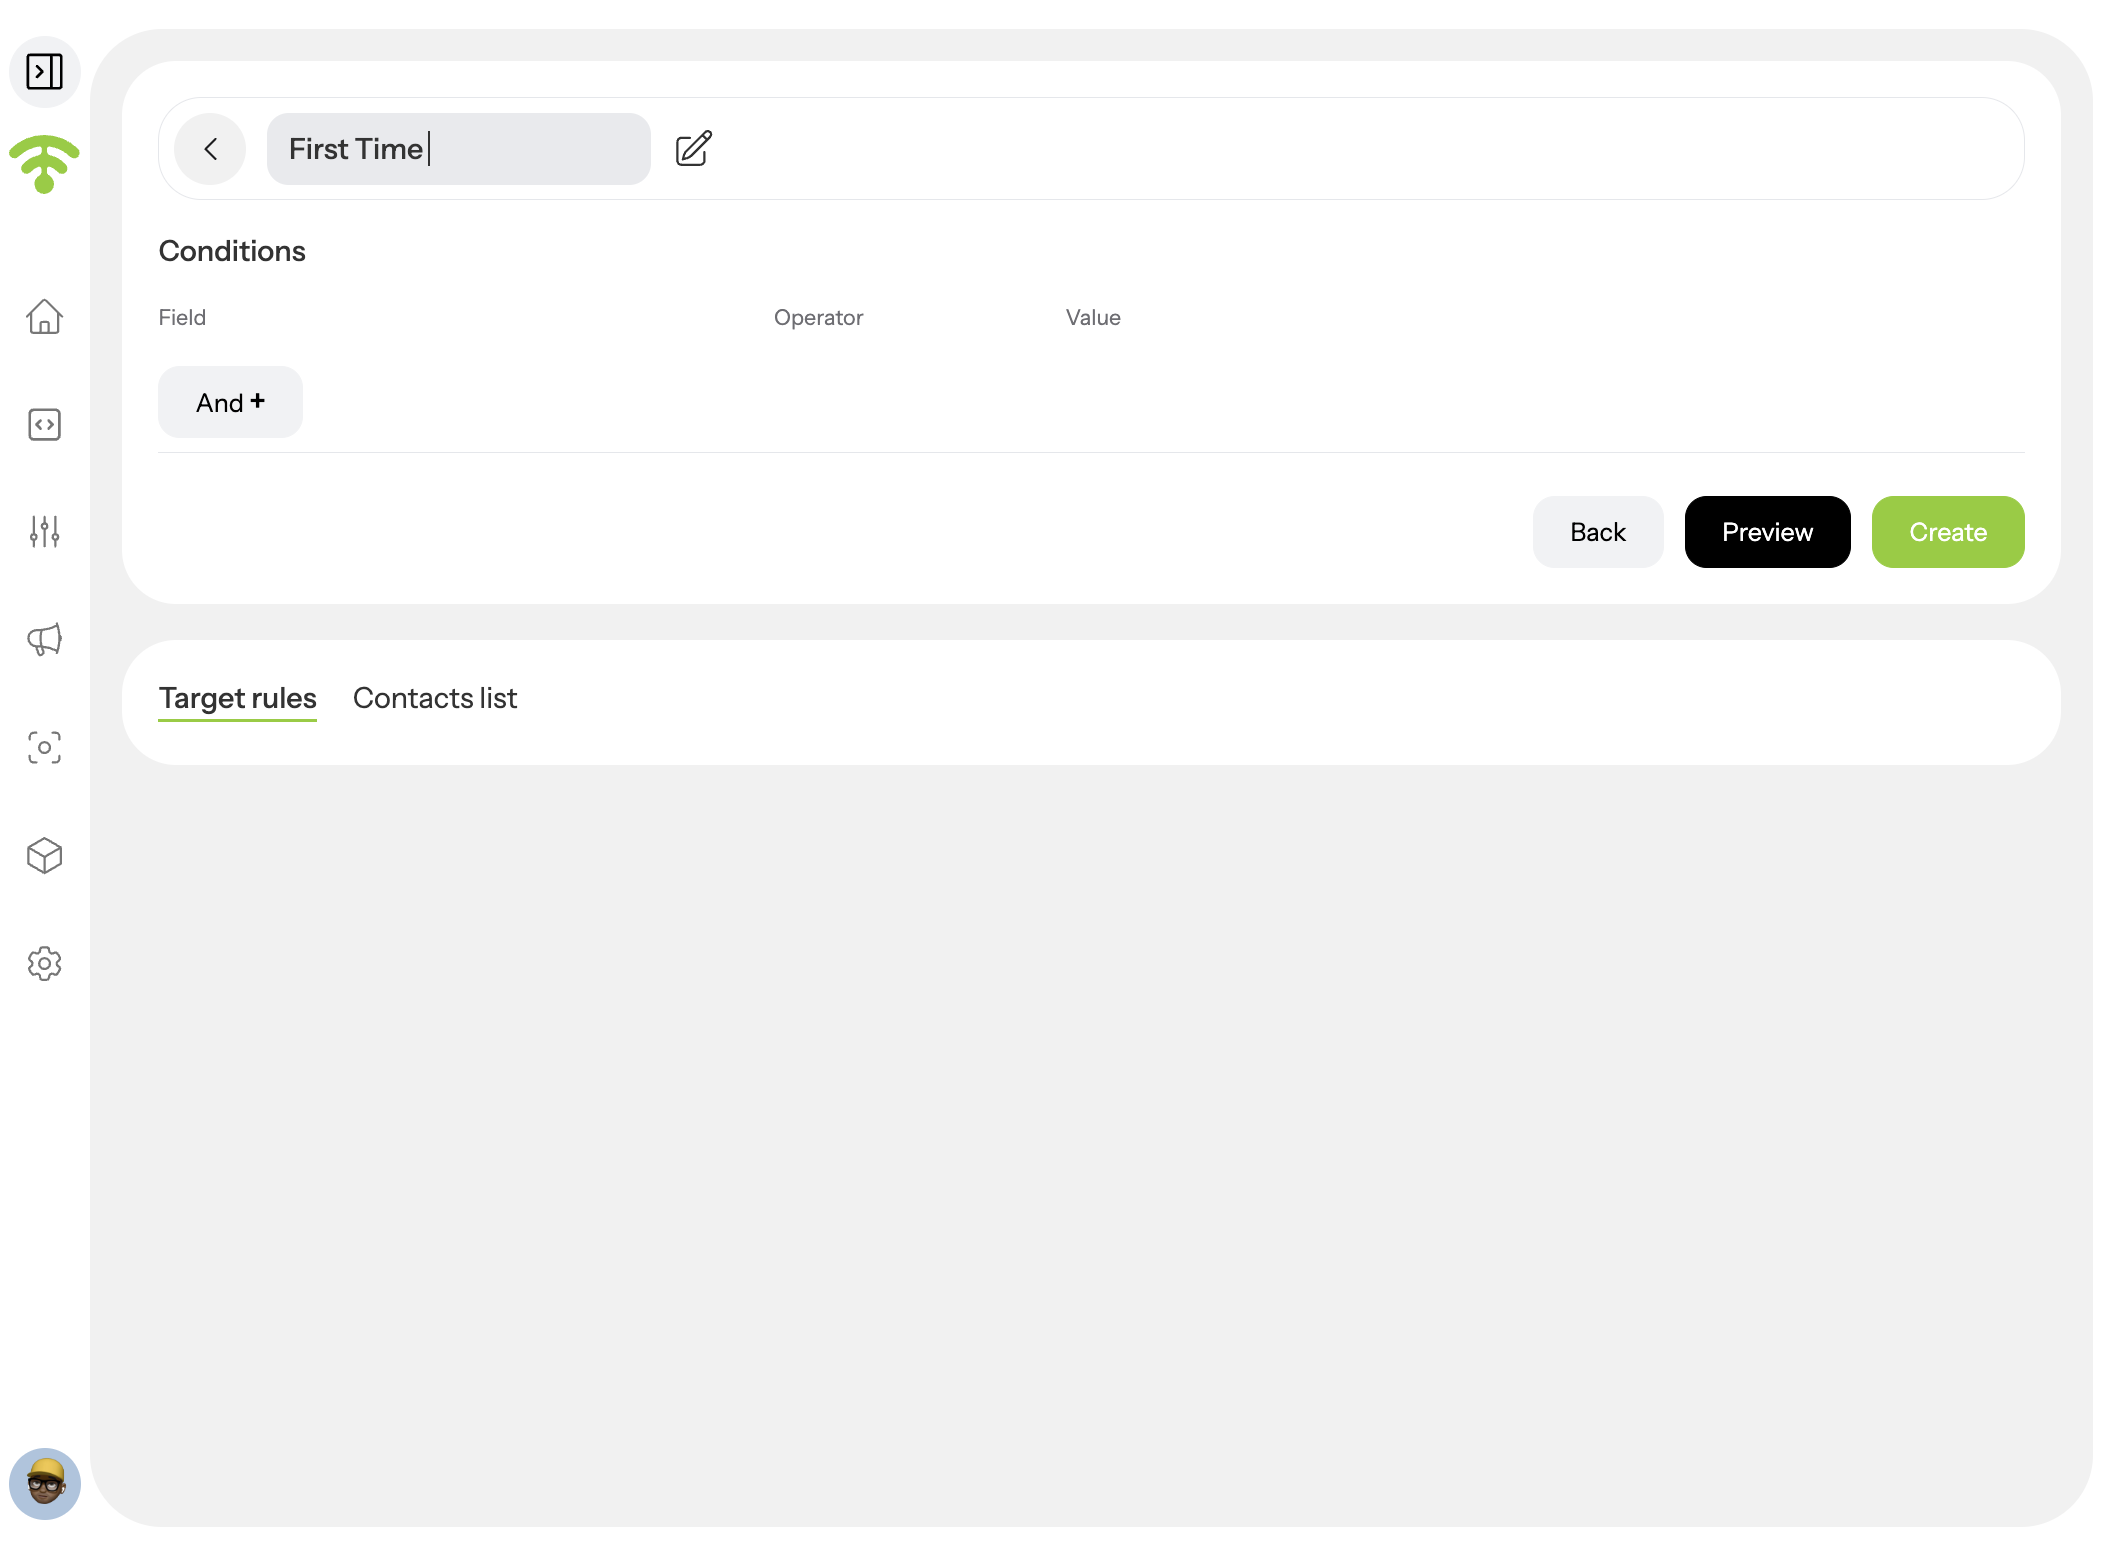Screen dimensions: 2122x1556
Task: Expand the sidebar panel toggle icon
Action: pos(44,72)
